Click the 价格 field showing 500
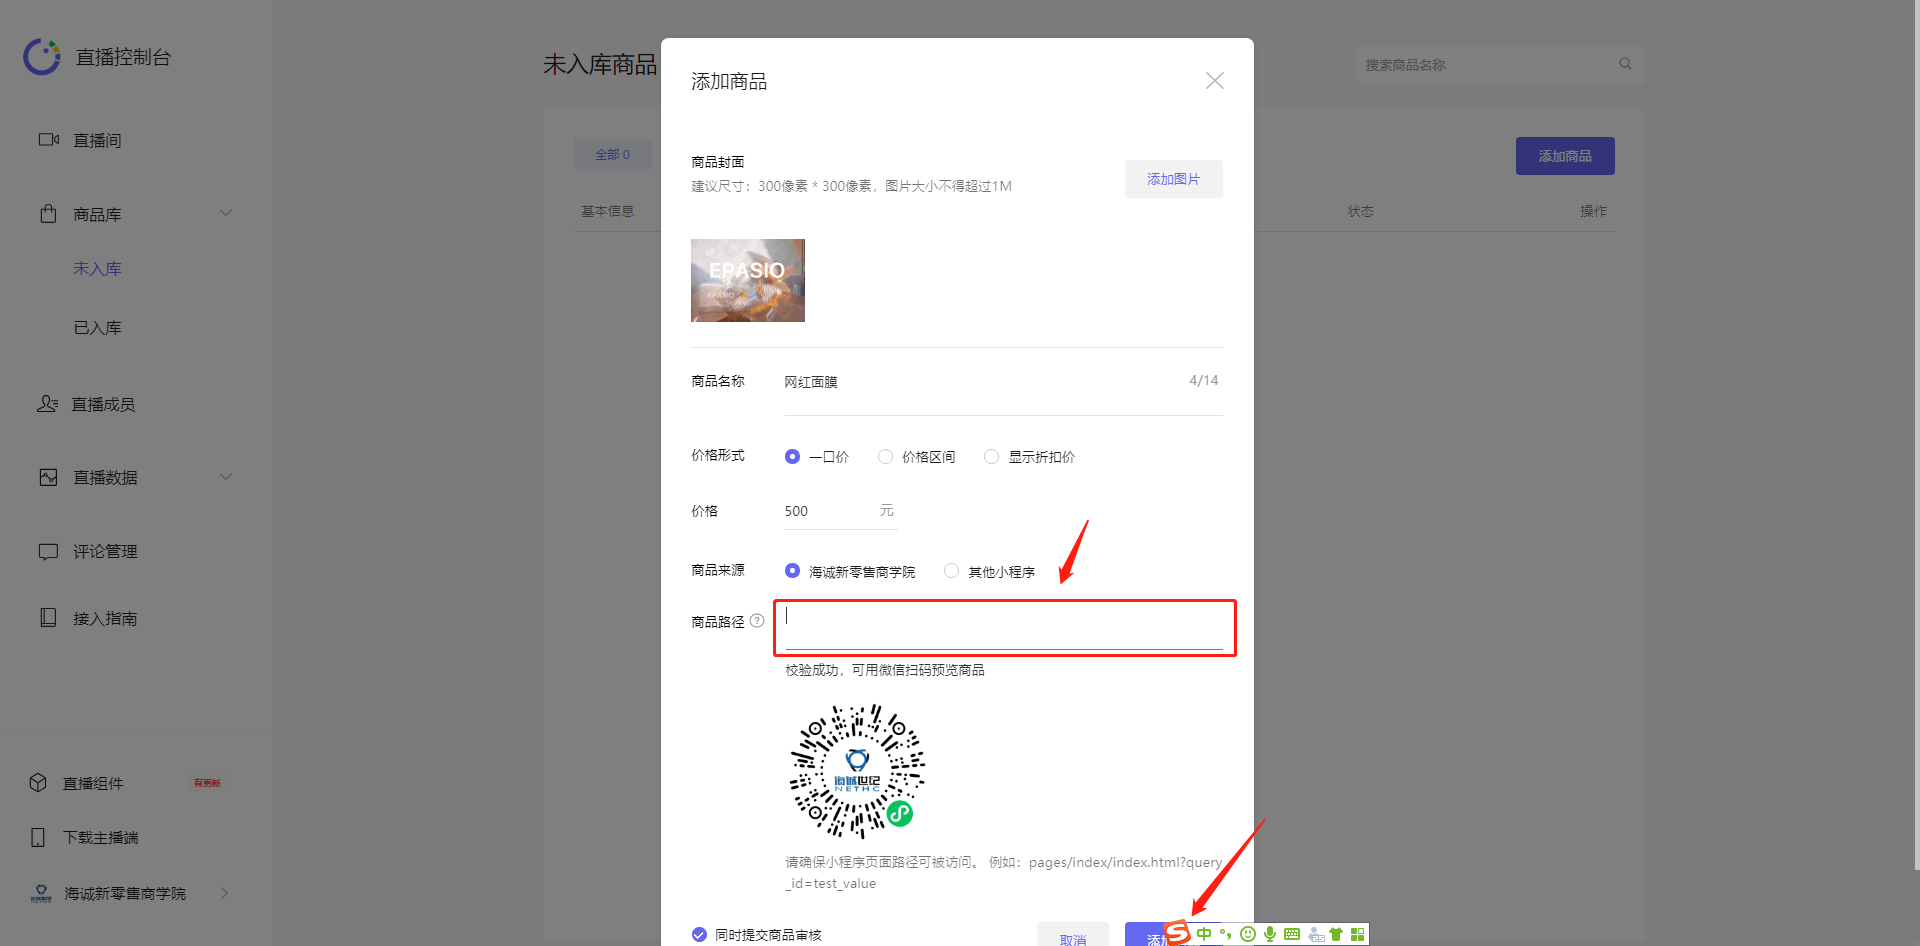The image size is (1920, 946). [x=841, y=511]
